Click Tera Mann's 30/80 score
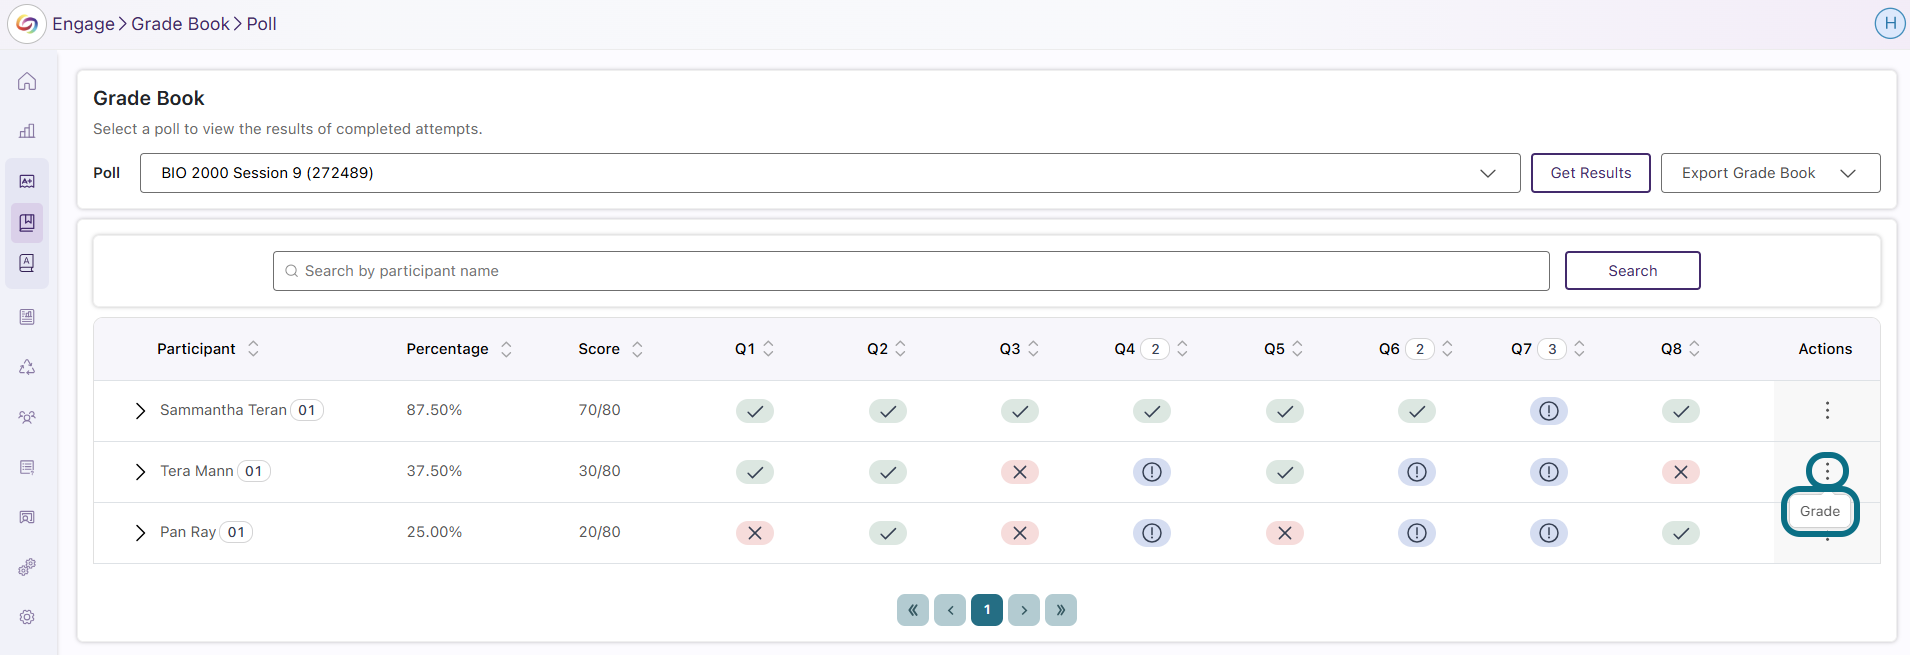 599,471
